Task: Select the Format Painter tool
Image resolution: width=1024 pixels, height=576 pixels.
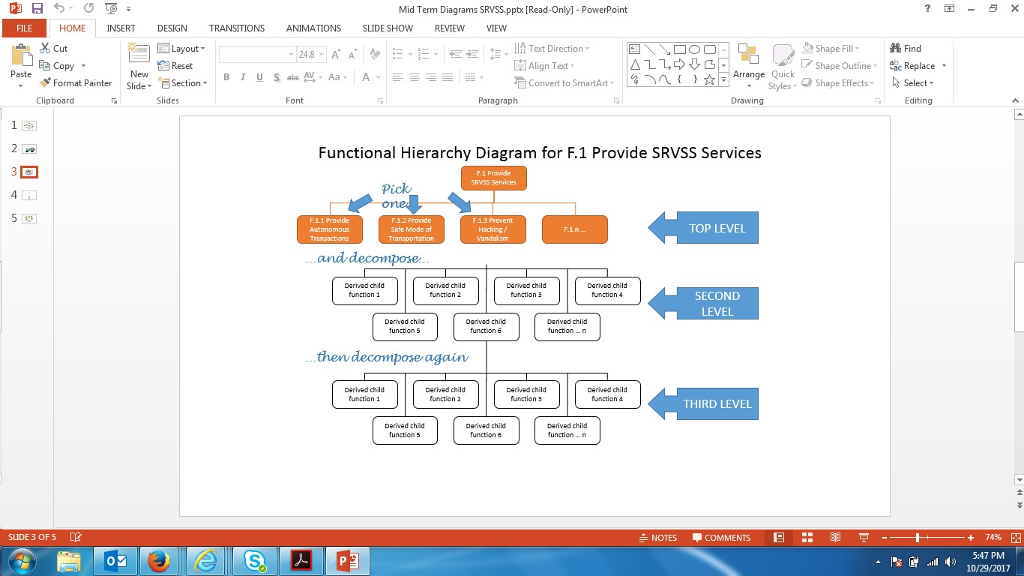Action: (76, 83)
